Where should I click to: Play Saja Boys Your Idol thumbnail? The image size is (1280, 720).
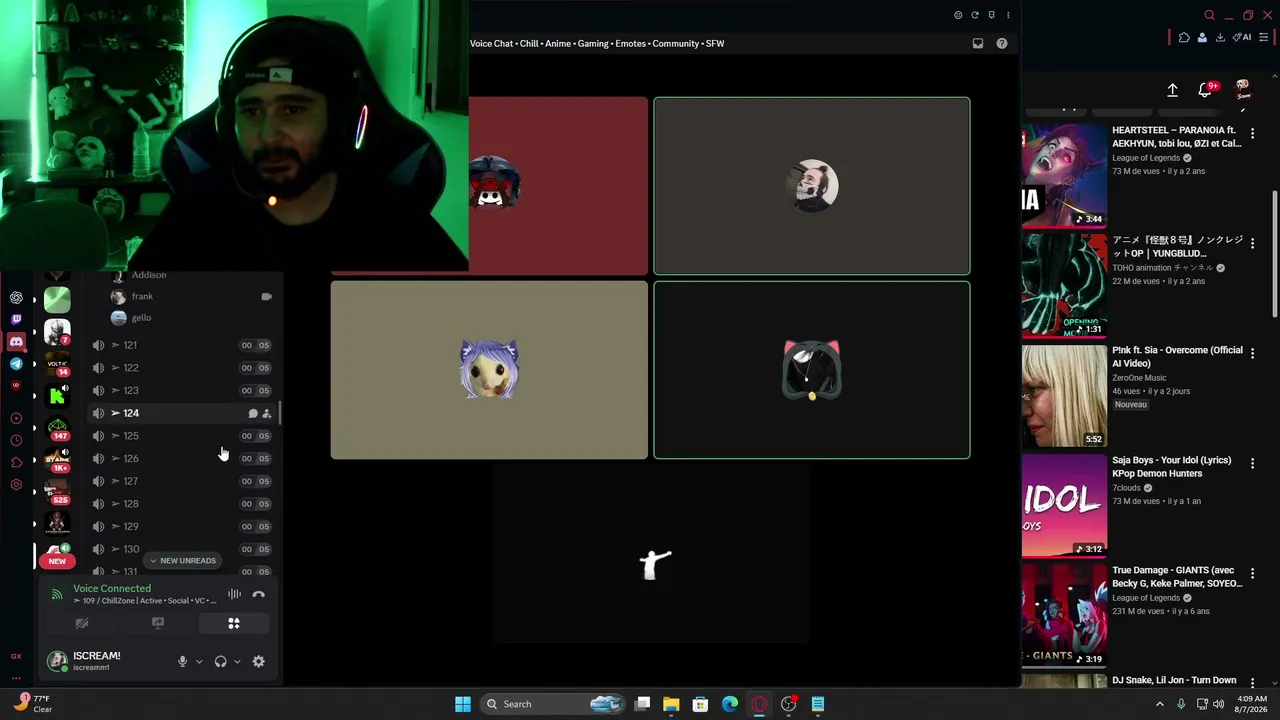click(1064, 506)
